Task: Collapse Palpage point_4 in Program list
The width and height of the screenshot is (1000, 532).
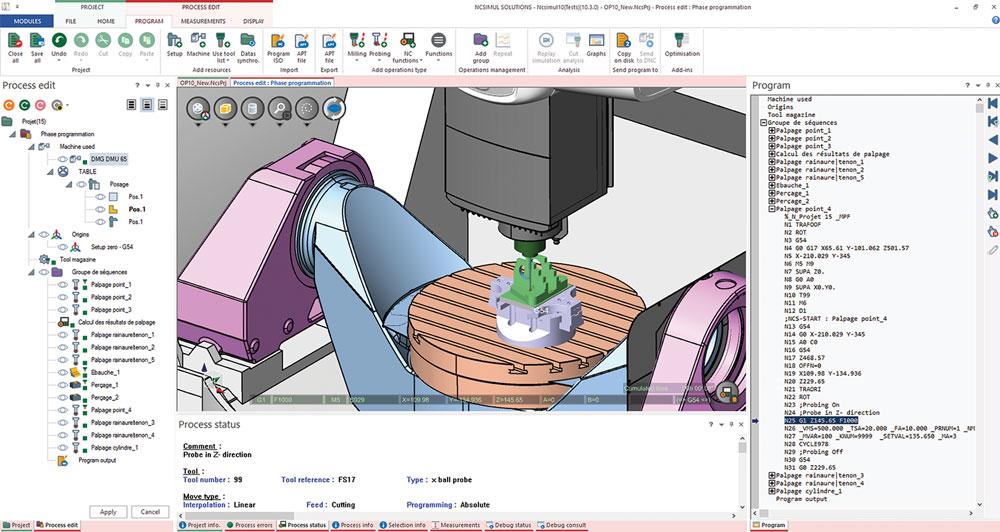Action: point(772,209)
